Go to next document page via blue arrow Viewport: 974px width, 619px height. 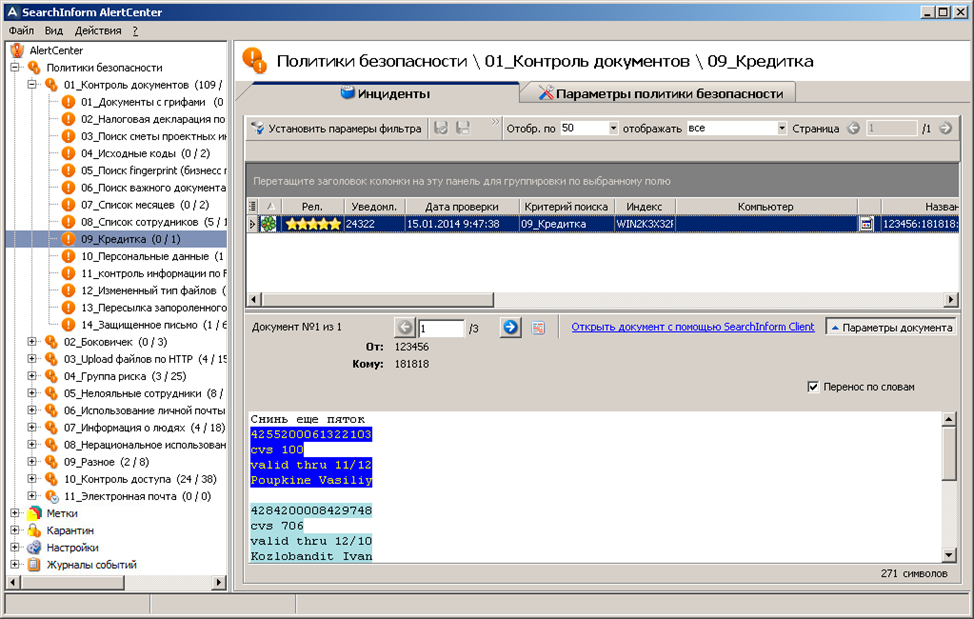[510, 326]
